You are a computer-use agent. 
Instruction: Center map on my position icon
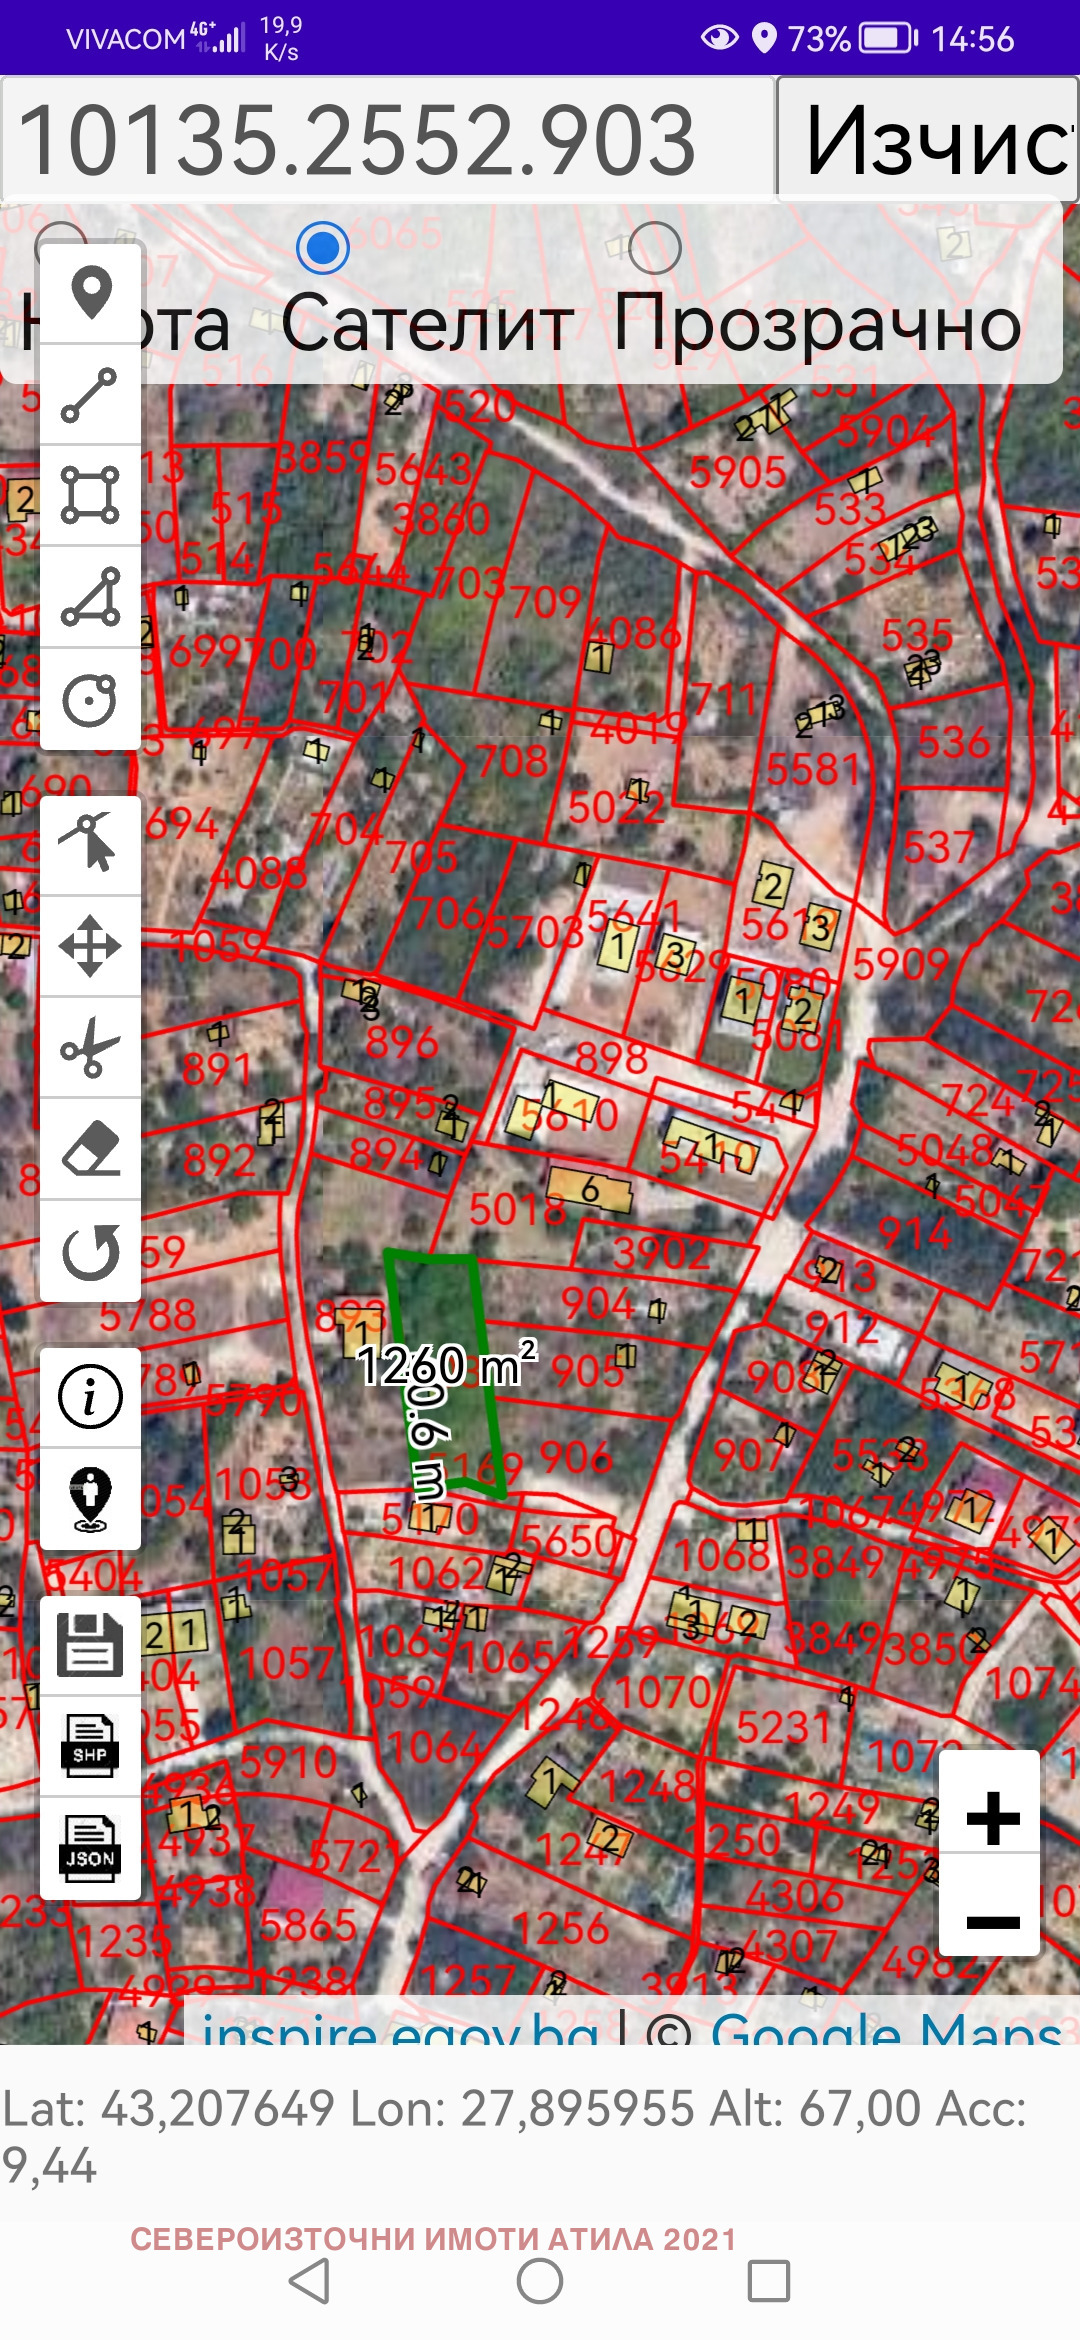click(x=90, y=1498)
